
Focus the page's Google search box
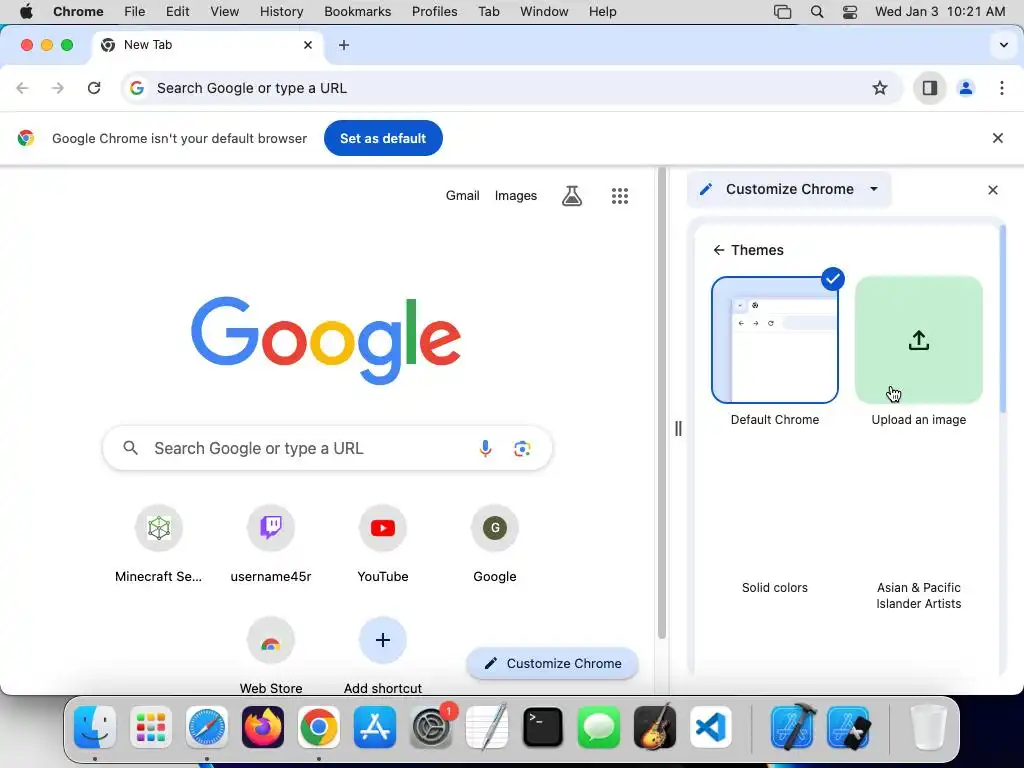327,448
